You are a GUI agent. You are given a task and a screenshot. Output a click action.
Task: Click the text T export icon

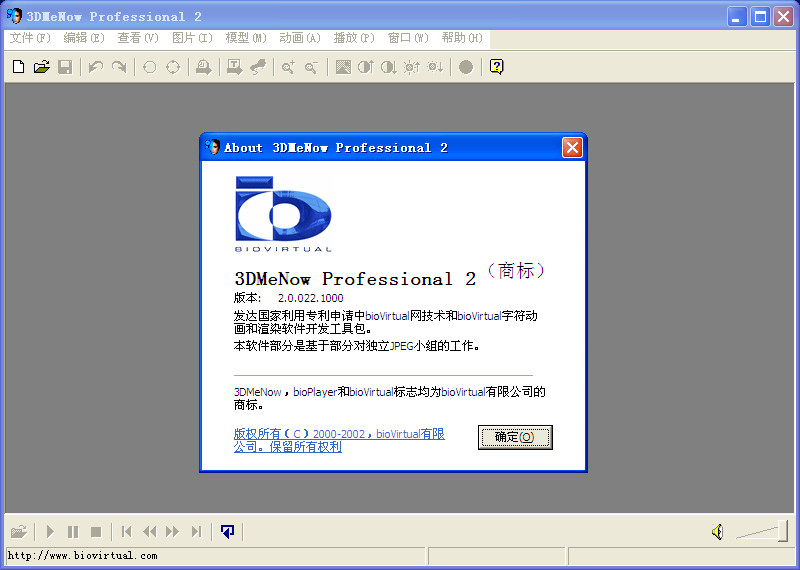[234, 67]
